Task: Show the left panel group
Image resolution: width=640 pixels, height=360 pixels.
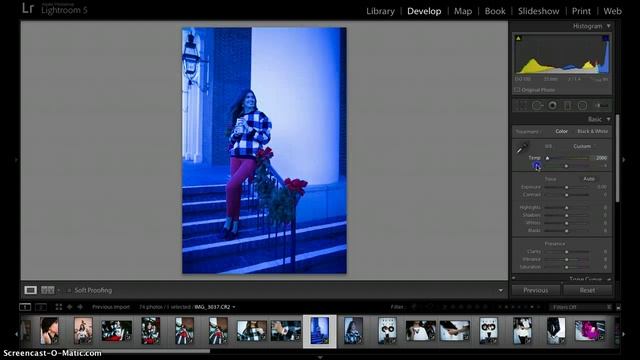Action: [16, 160]
